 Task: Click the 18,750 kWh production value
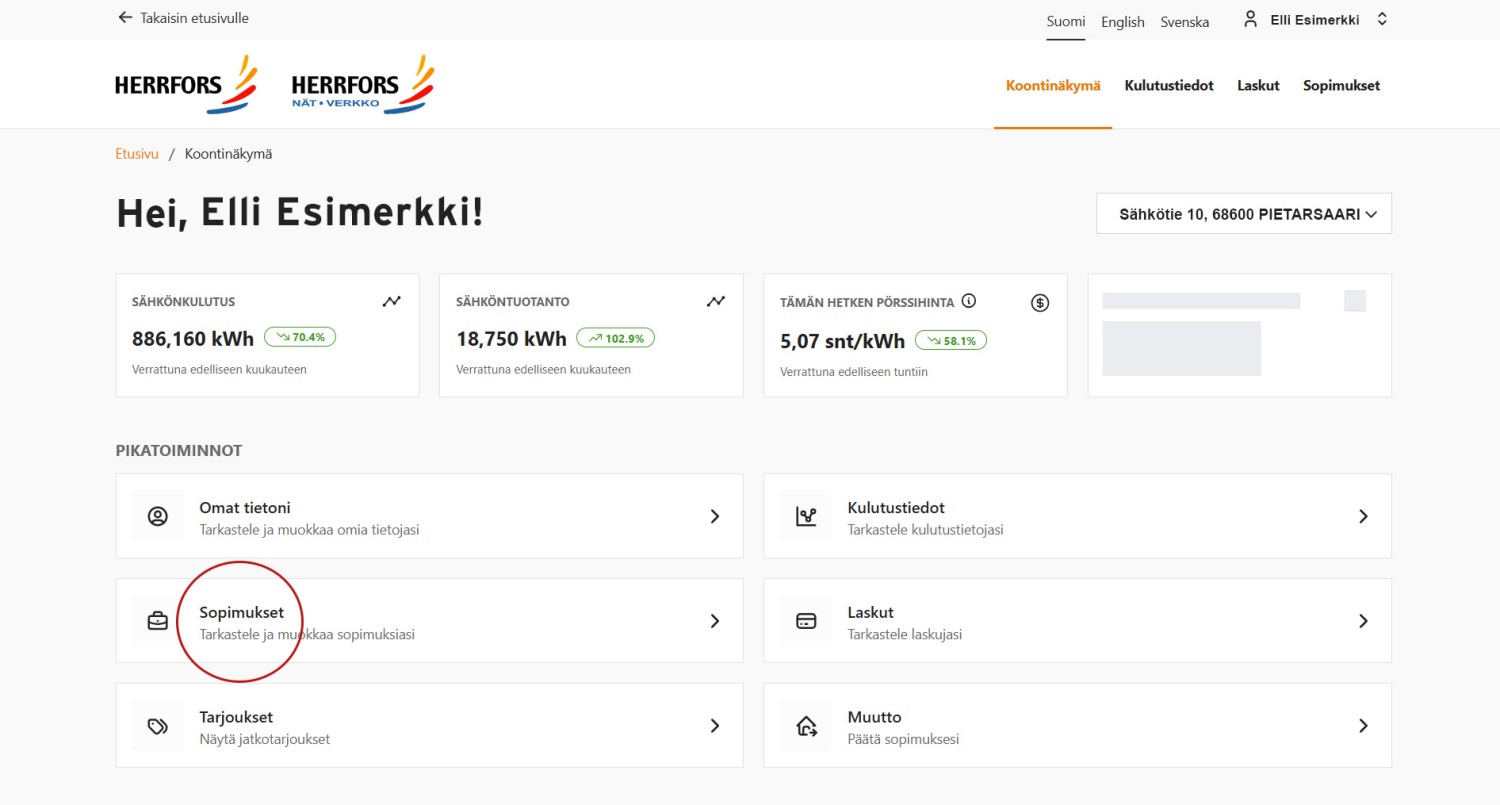(511, 338)
